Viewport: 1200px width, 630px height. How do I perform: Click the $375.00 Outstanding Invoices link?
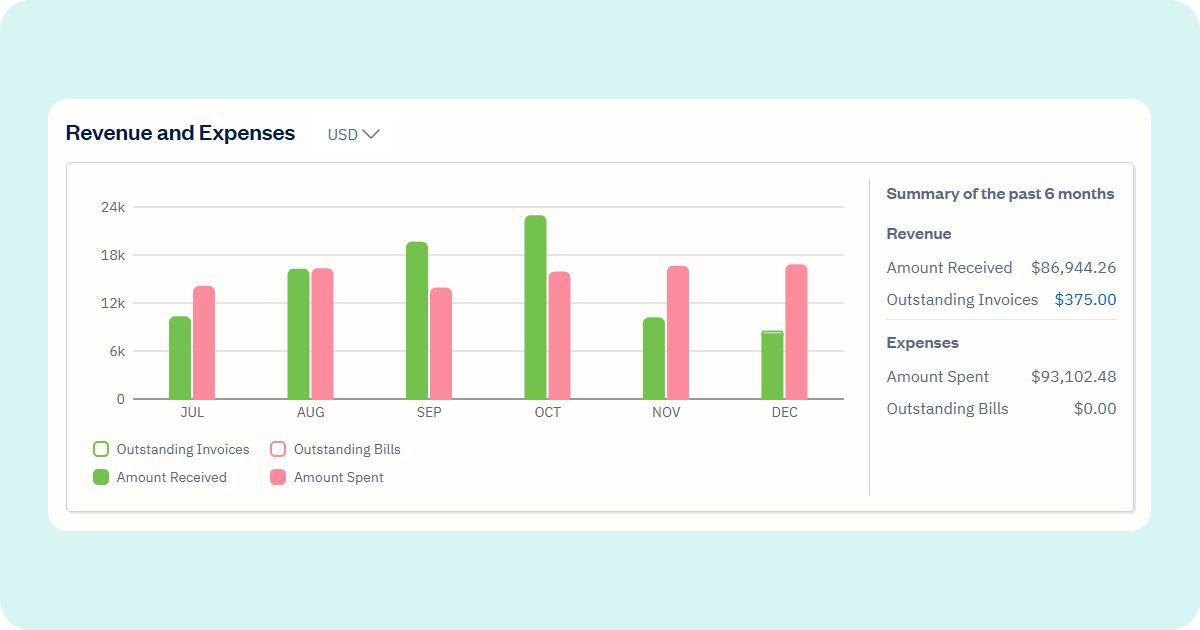(1085, 299)
